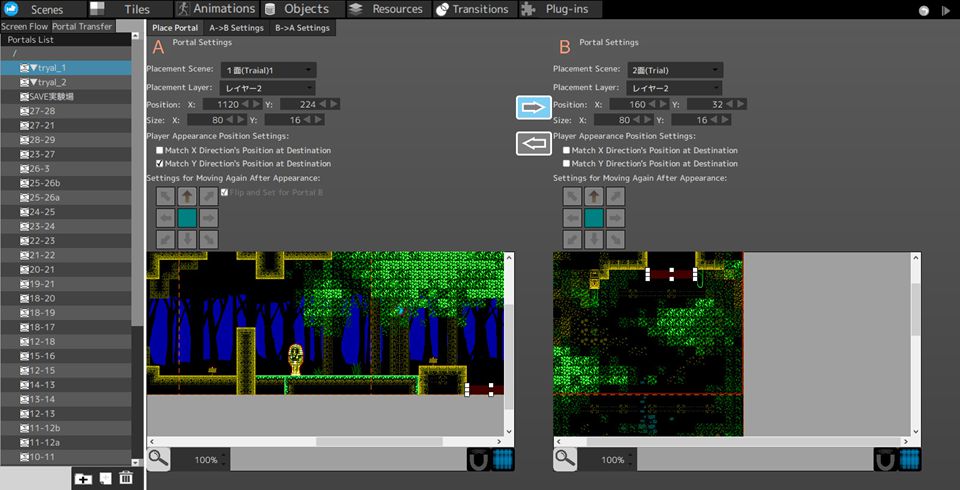Image resolution: width=960 pixels, height=490 pixels.
Task: Enable Match X Direction checkbox for Portal A
Action: (x=160, y=150)
